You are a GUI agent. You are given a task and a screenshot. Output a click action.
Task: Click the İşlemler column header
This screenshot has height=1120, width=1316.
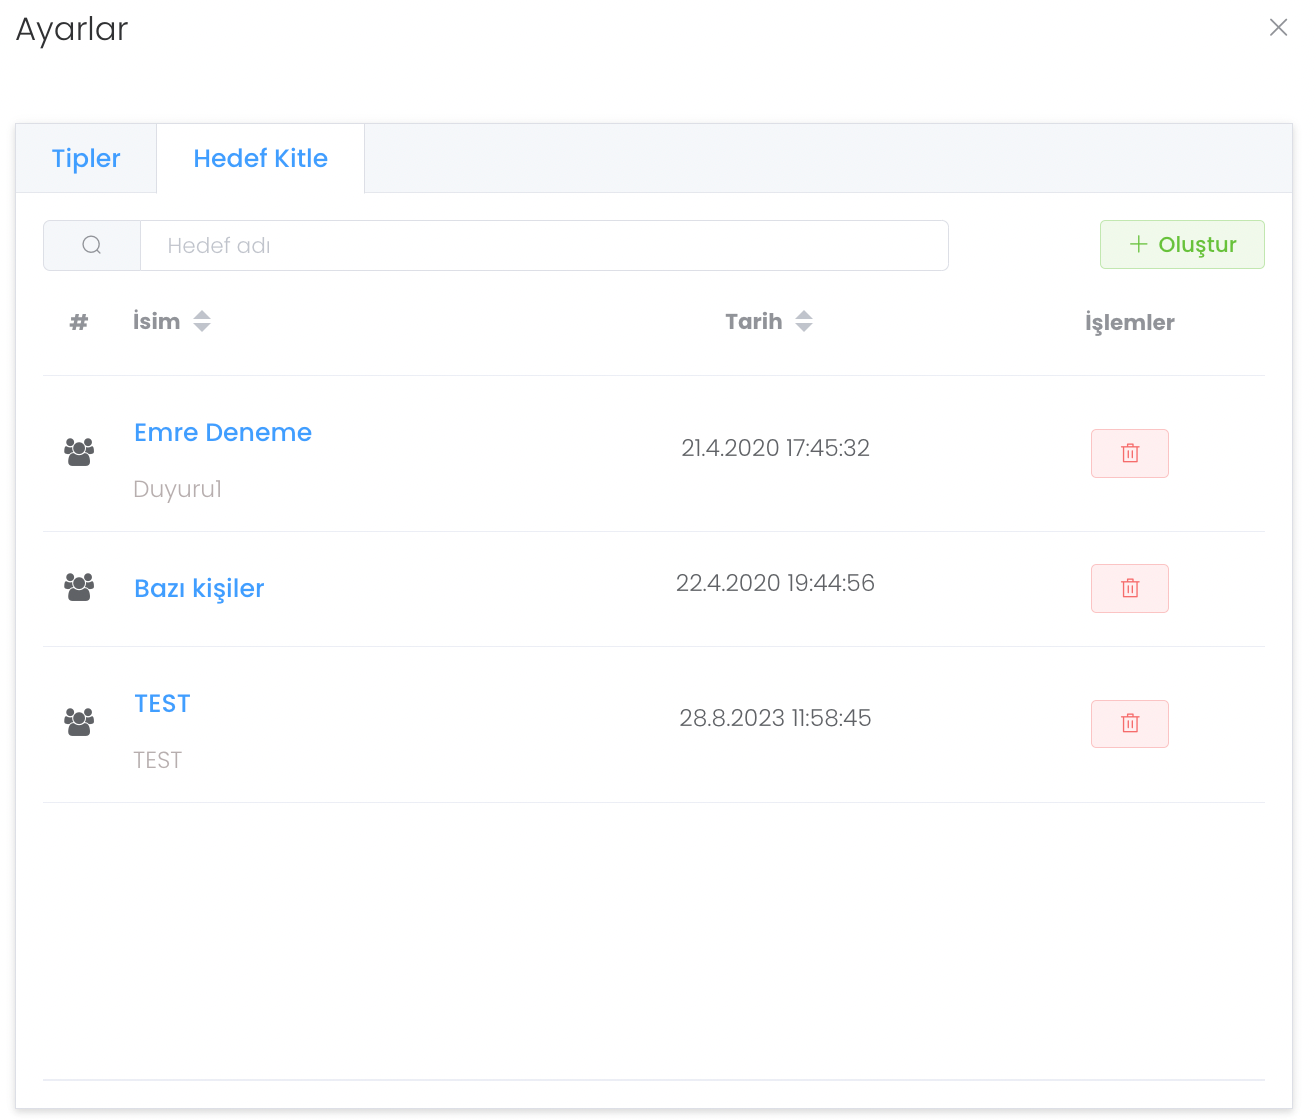click(1129, 322)
